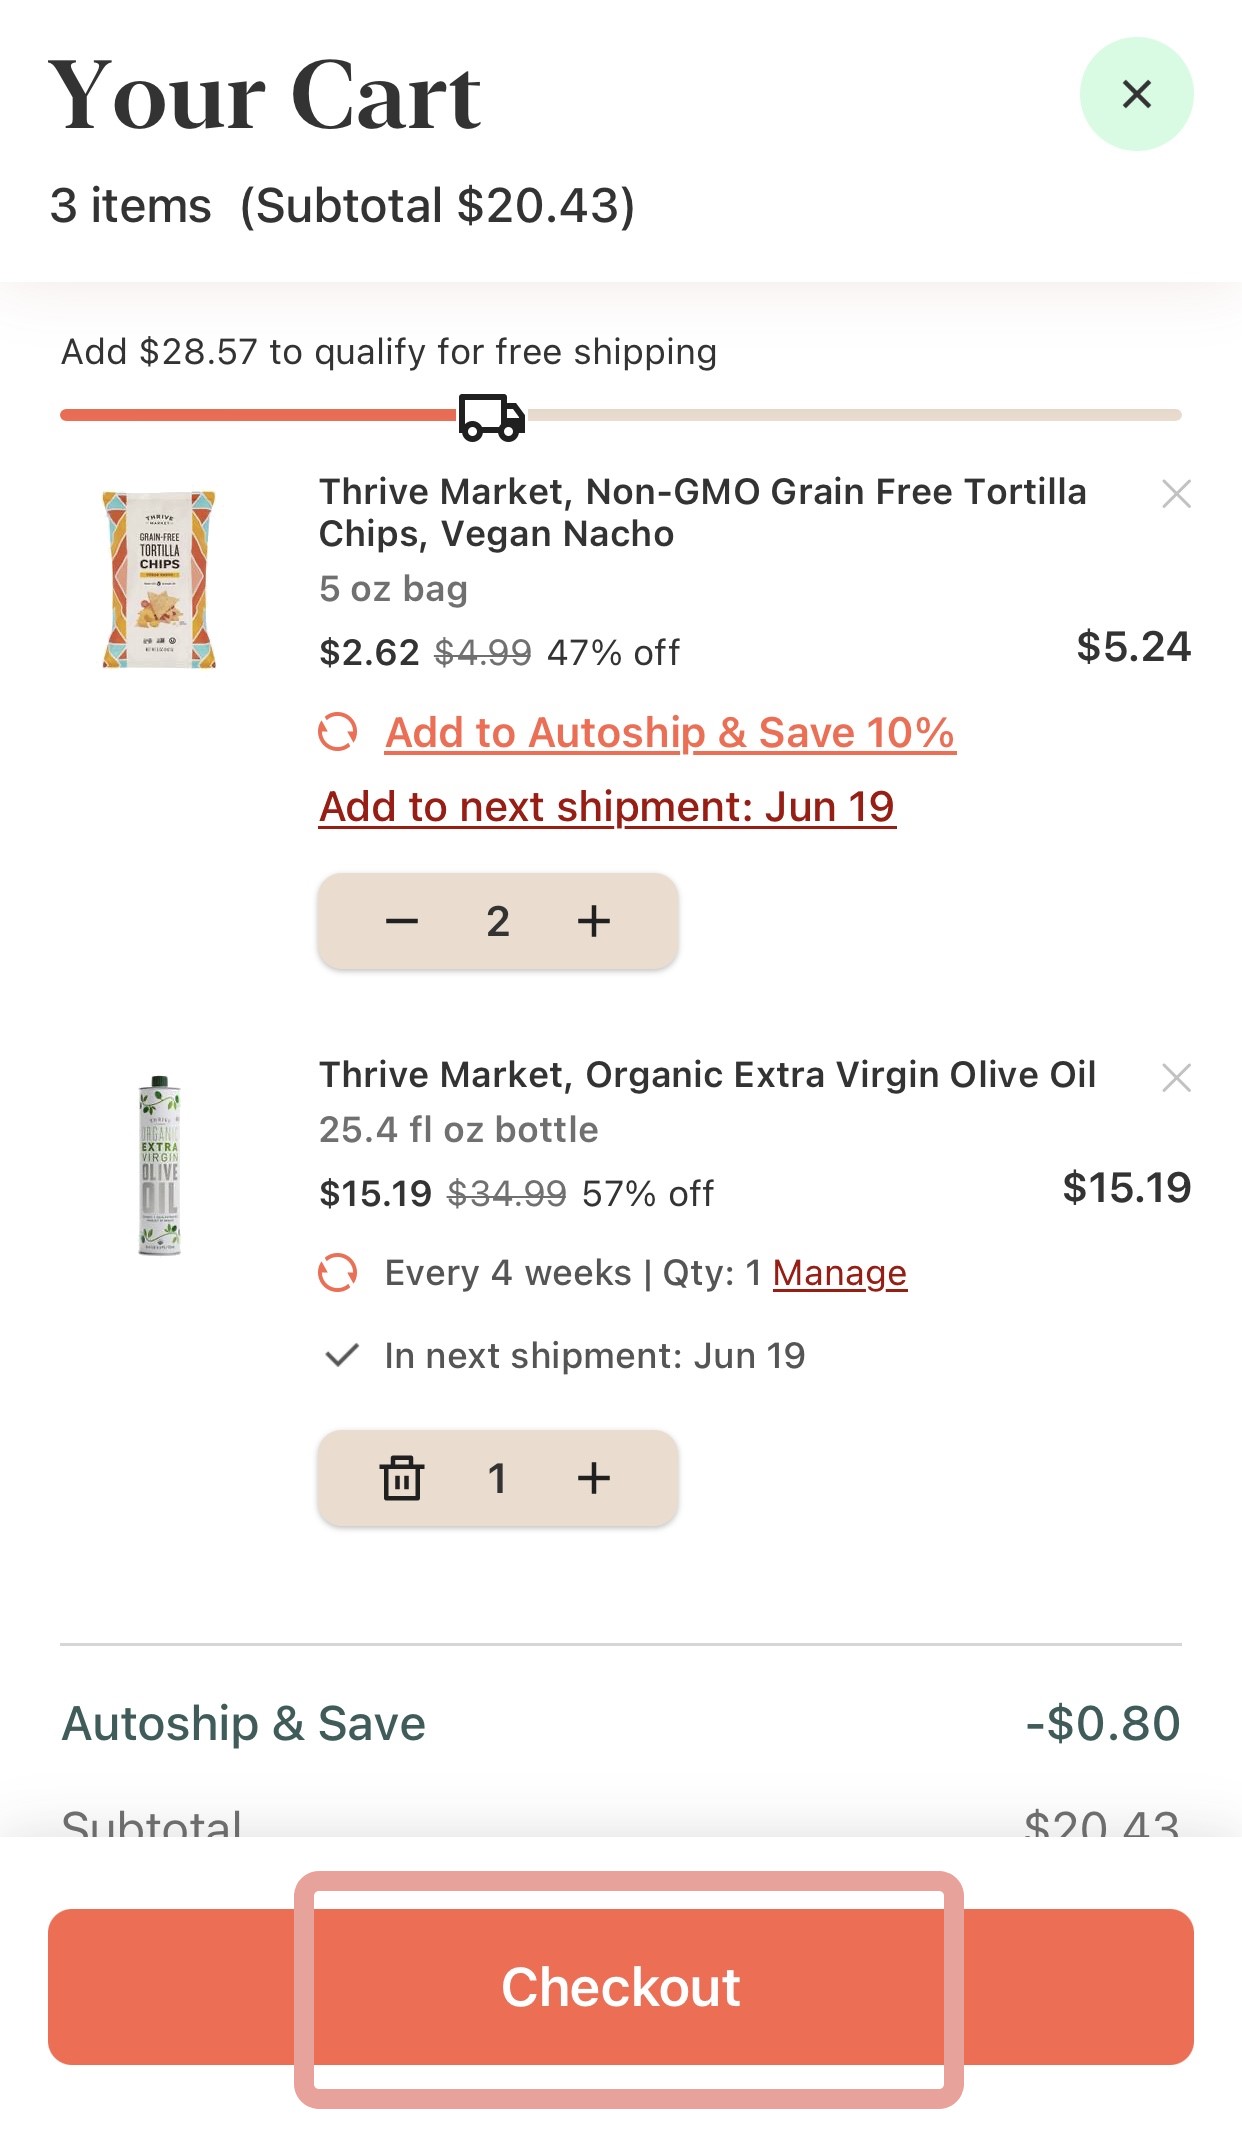Tap the trash icon for Olive Oil
The image size is (1242, 2137).
pos(402,1478)
